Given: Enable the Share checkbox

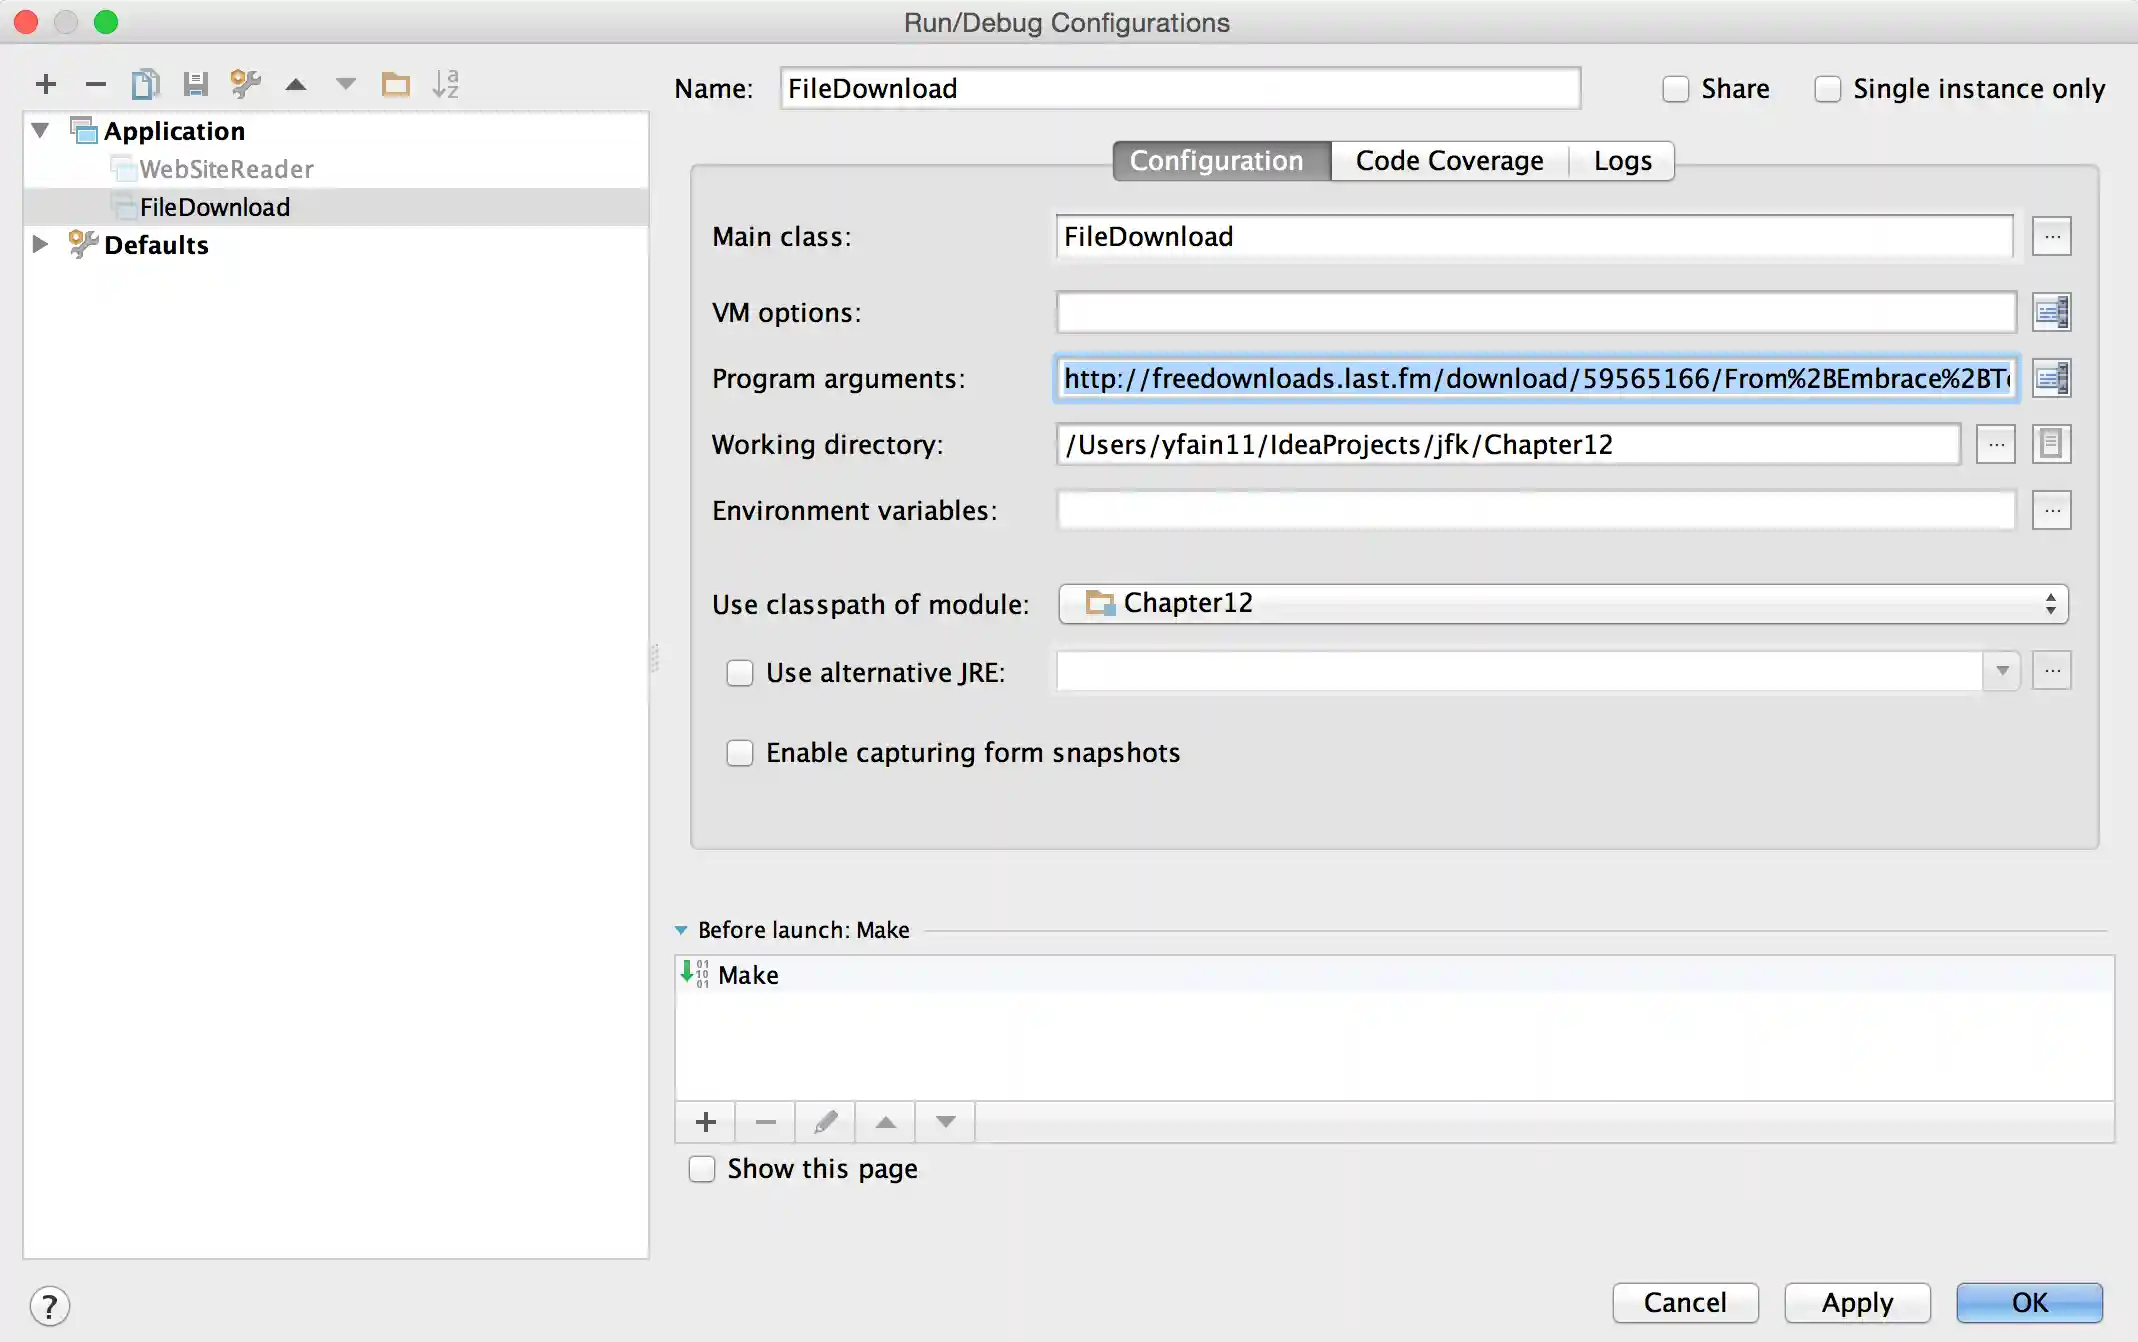Looking at the screenshot, I should 1676,89.
